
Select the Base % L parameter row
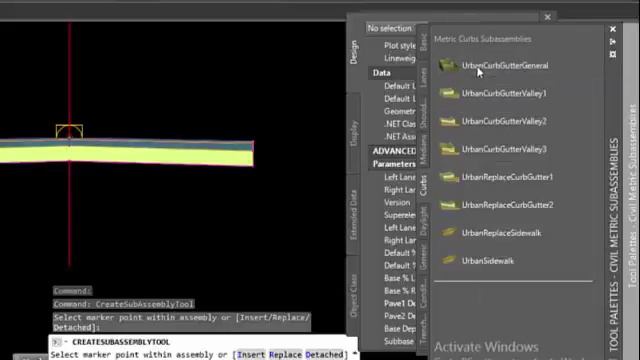399,278
